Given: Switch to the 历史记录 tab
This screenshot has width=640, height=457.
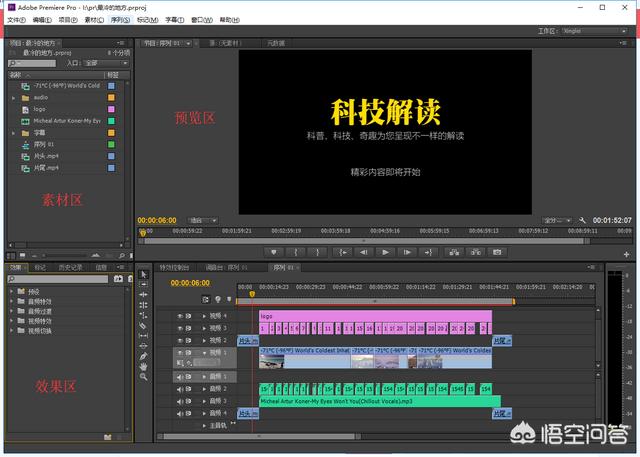Looking at the screenshot, I should coord(71,268).
